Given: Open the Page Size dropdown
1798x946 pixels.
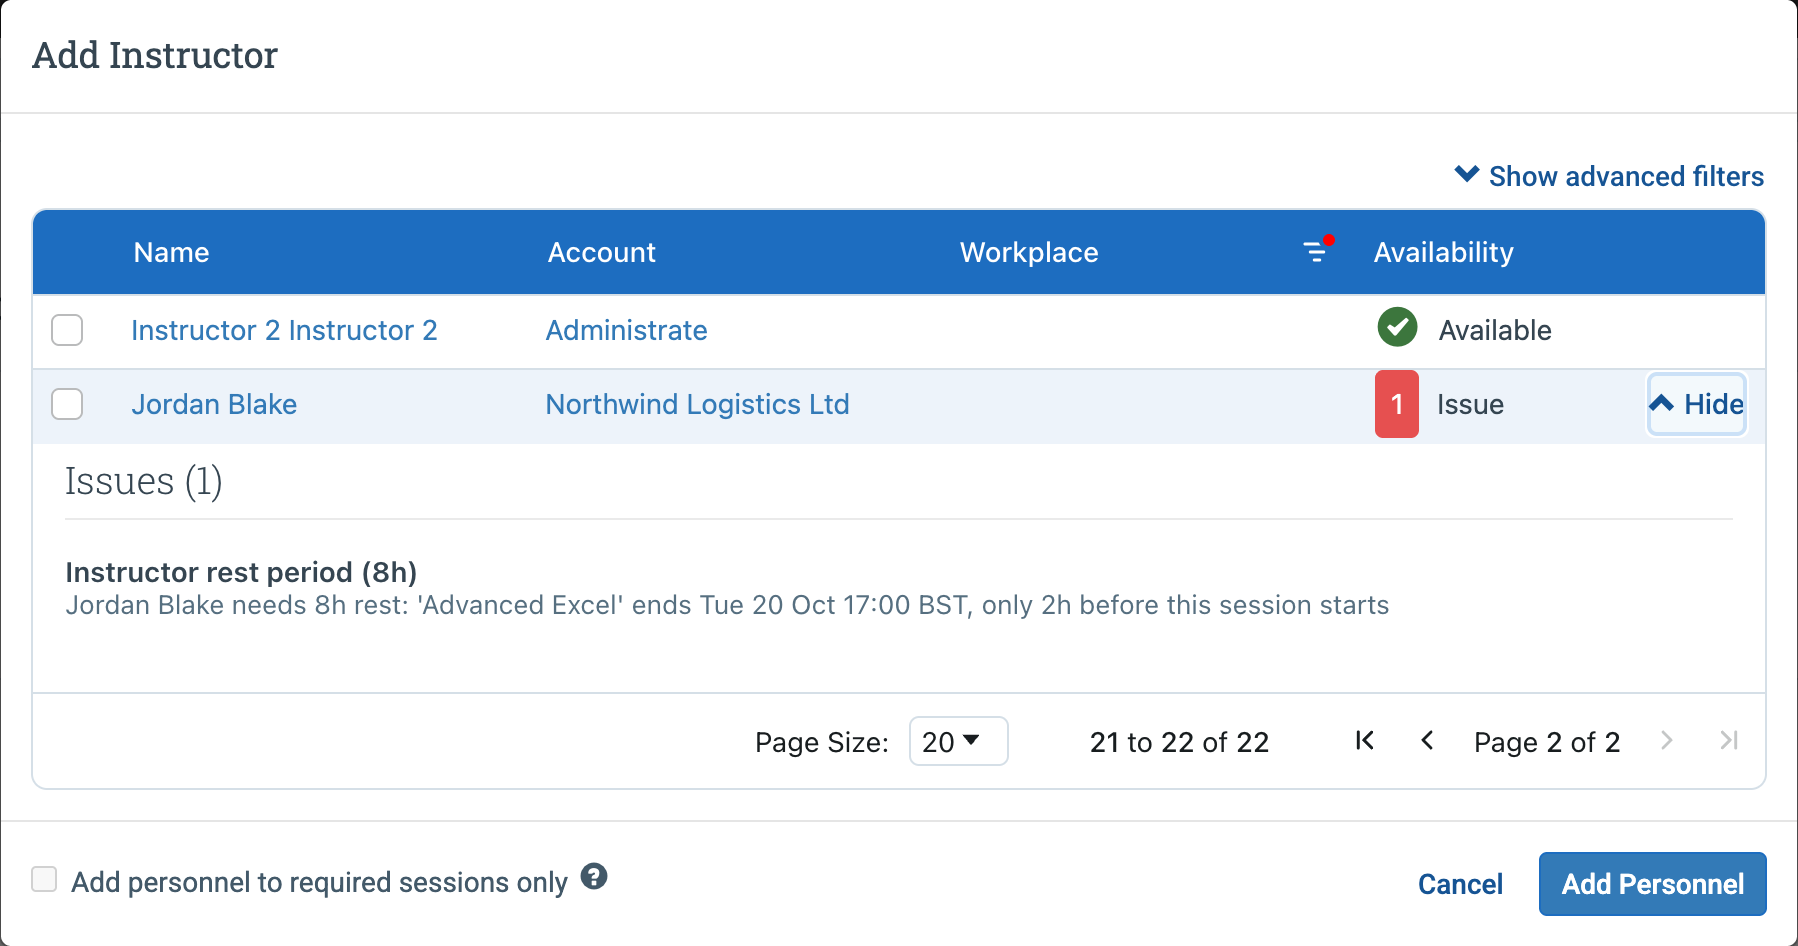Looking at the screenshot, I should point(958,741).
